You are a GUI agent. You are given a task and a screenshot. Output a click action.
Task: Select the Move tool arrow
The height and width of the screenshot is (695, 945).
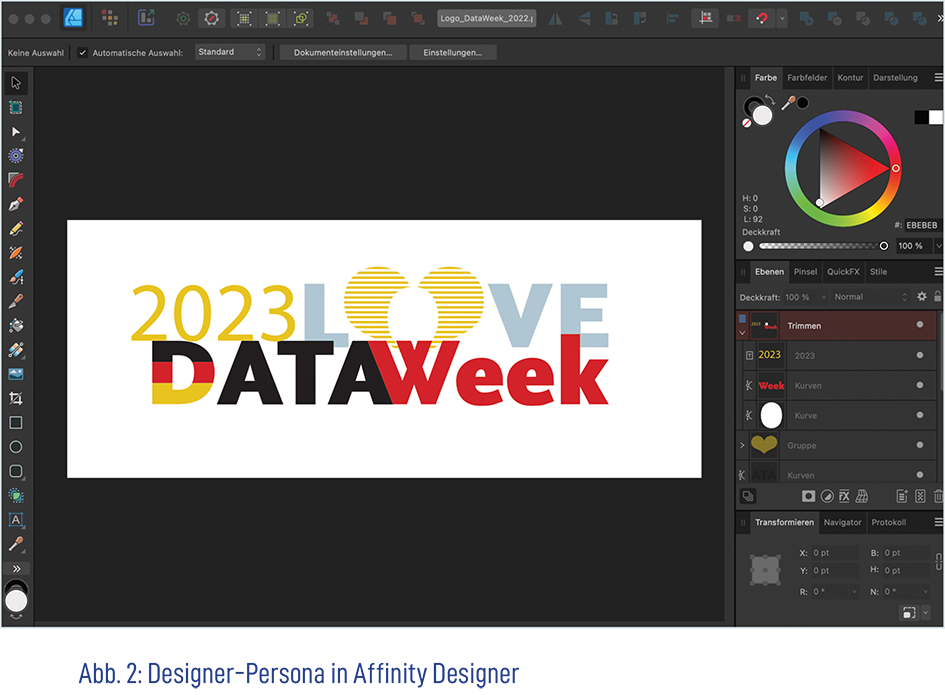pyautogui.click(x=16, y=83)
